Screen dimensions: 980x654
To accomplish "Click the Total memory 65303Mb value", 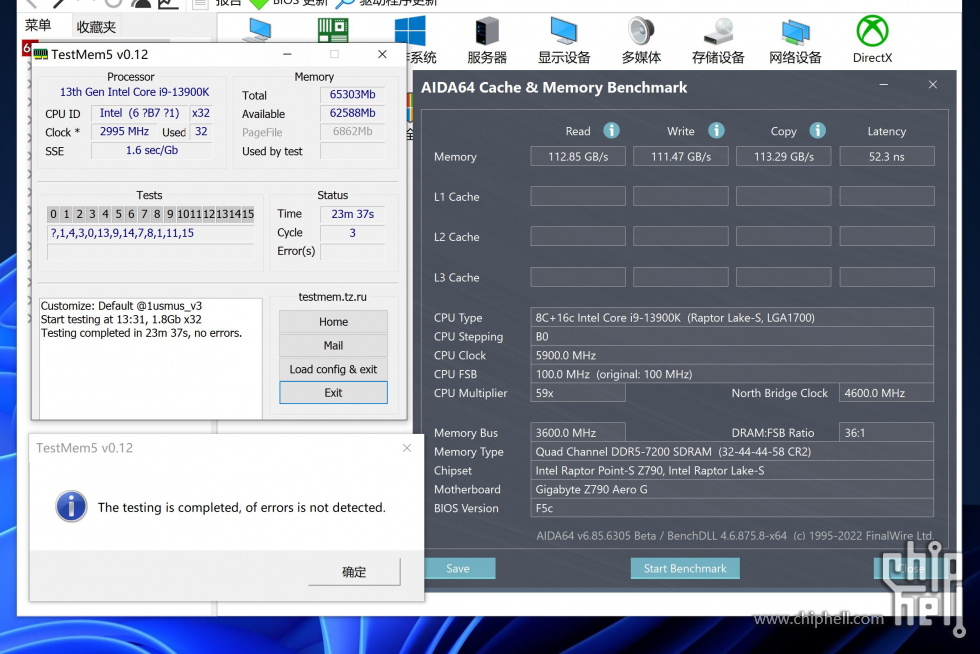I will 352,94.
